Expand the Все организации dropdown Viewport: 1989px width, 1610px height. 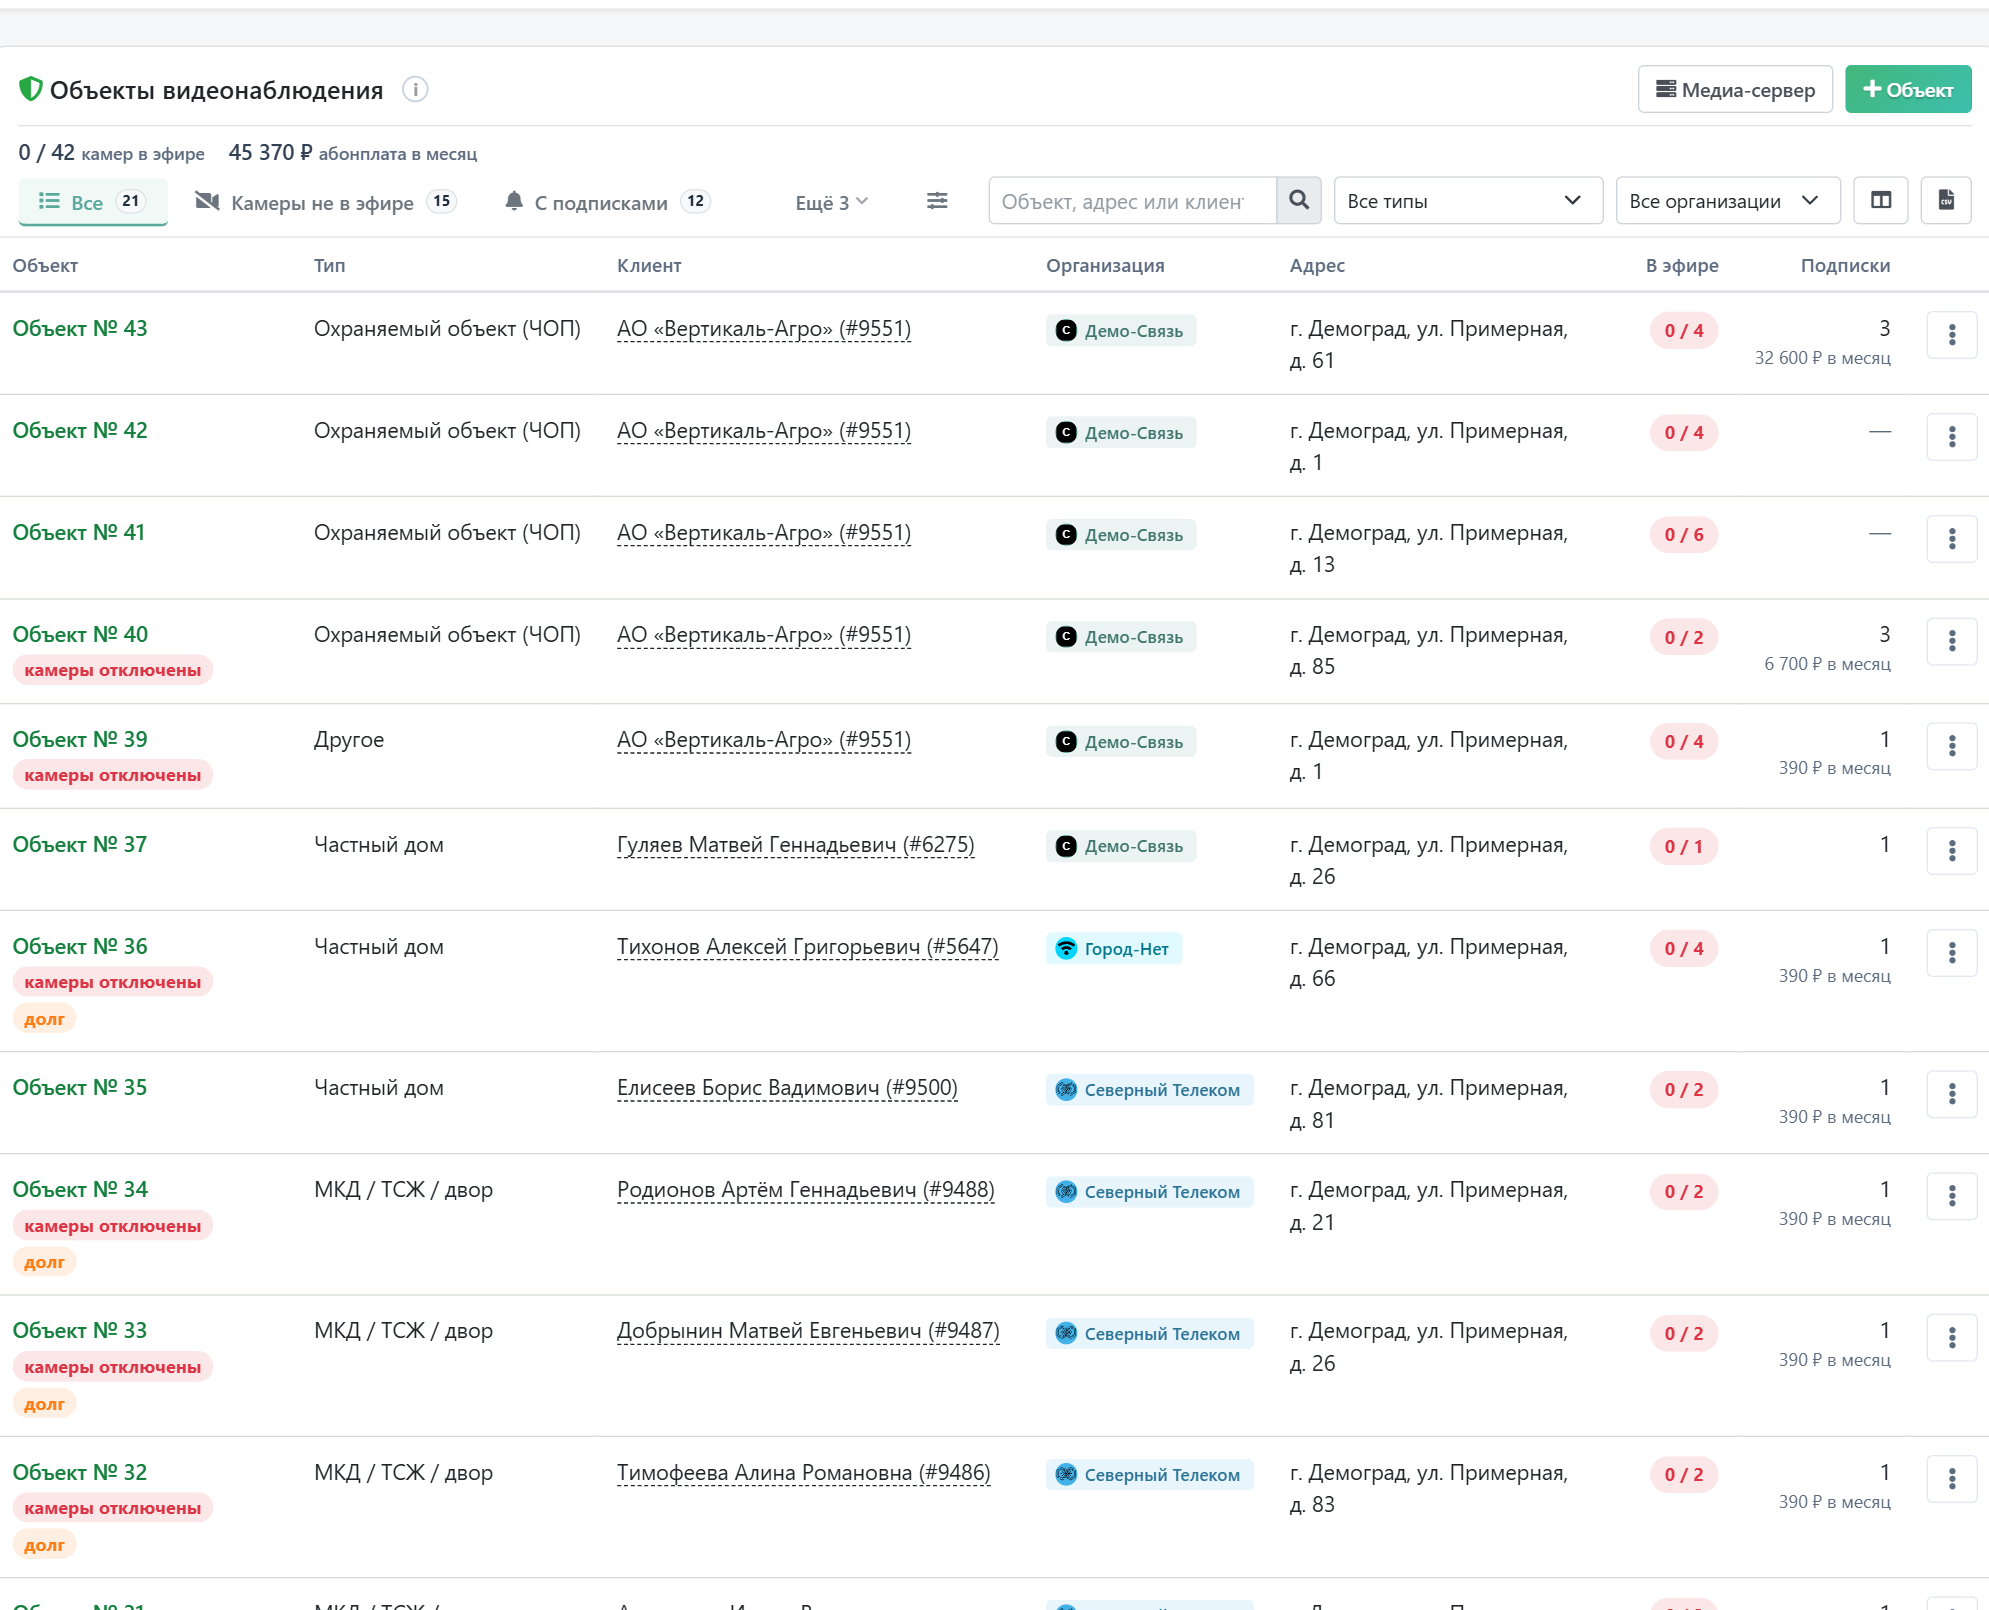[x=1728, y=201]
